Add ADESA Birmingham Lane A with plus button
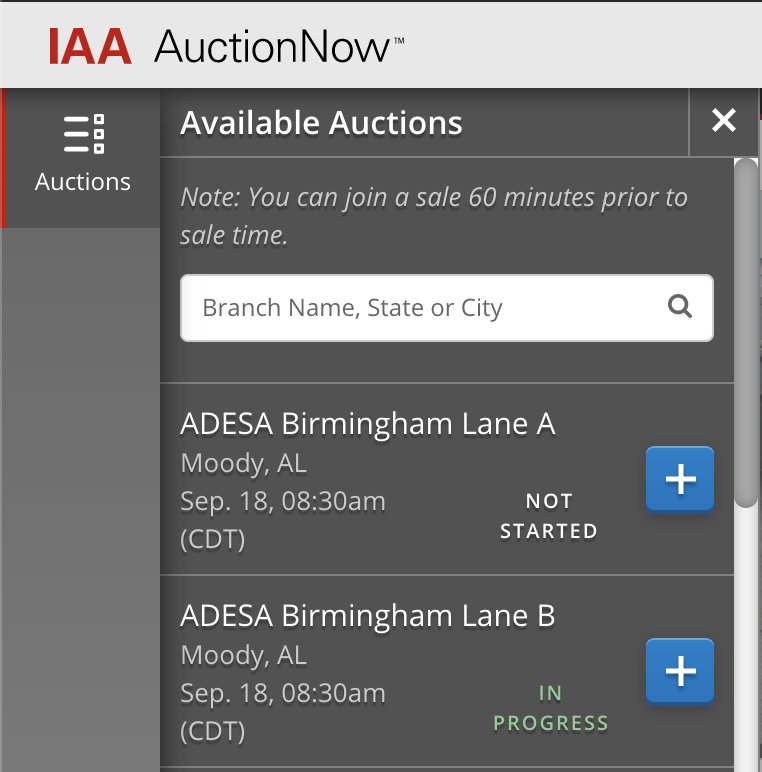Viewport: 762px width, 772px height. click(x=680, y=479)
